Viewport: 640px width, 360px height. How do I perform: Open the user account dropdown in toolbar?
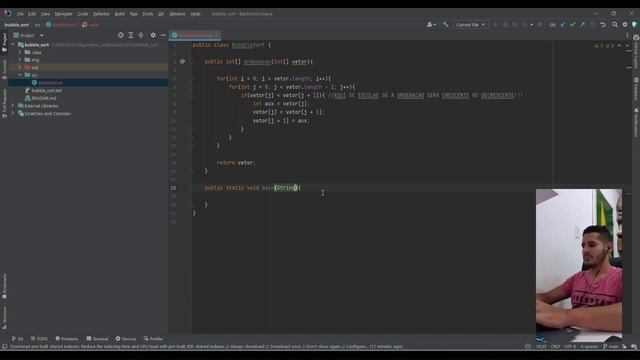coord(431,25)
